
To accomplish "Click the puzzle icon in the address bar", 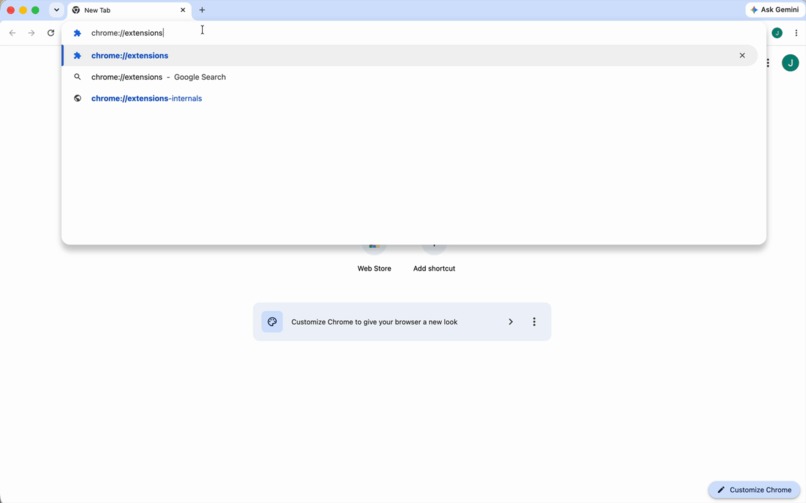I will 77,33.
